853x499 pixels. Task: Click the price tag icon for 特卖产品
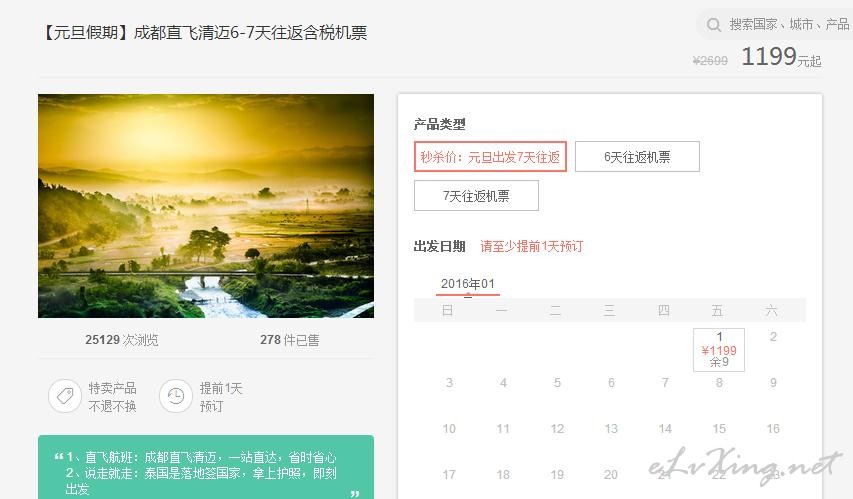point(65,396)
